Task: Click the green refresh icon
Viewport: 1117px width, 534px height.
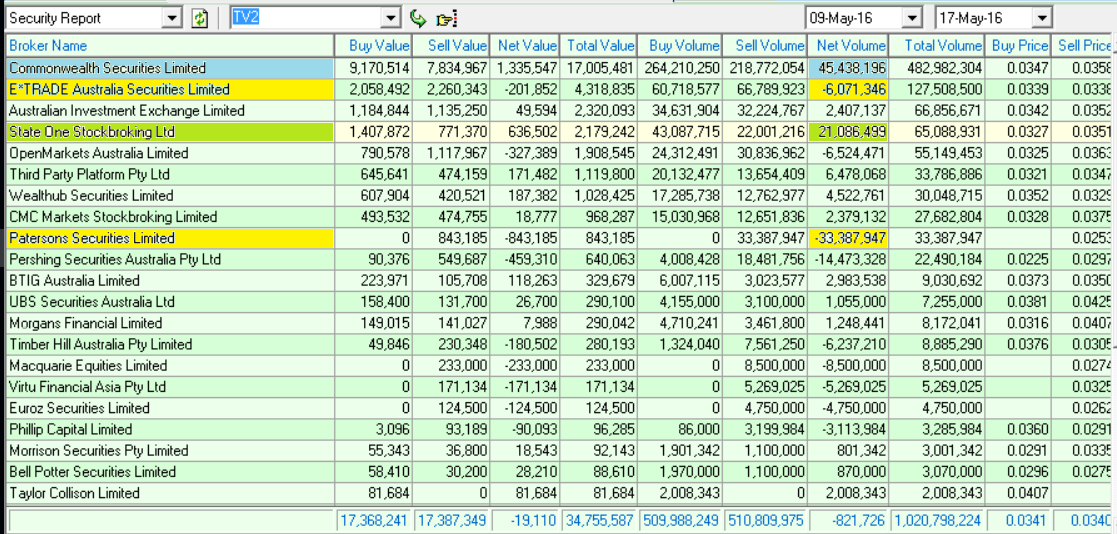Action: (x=199, y=19)
